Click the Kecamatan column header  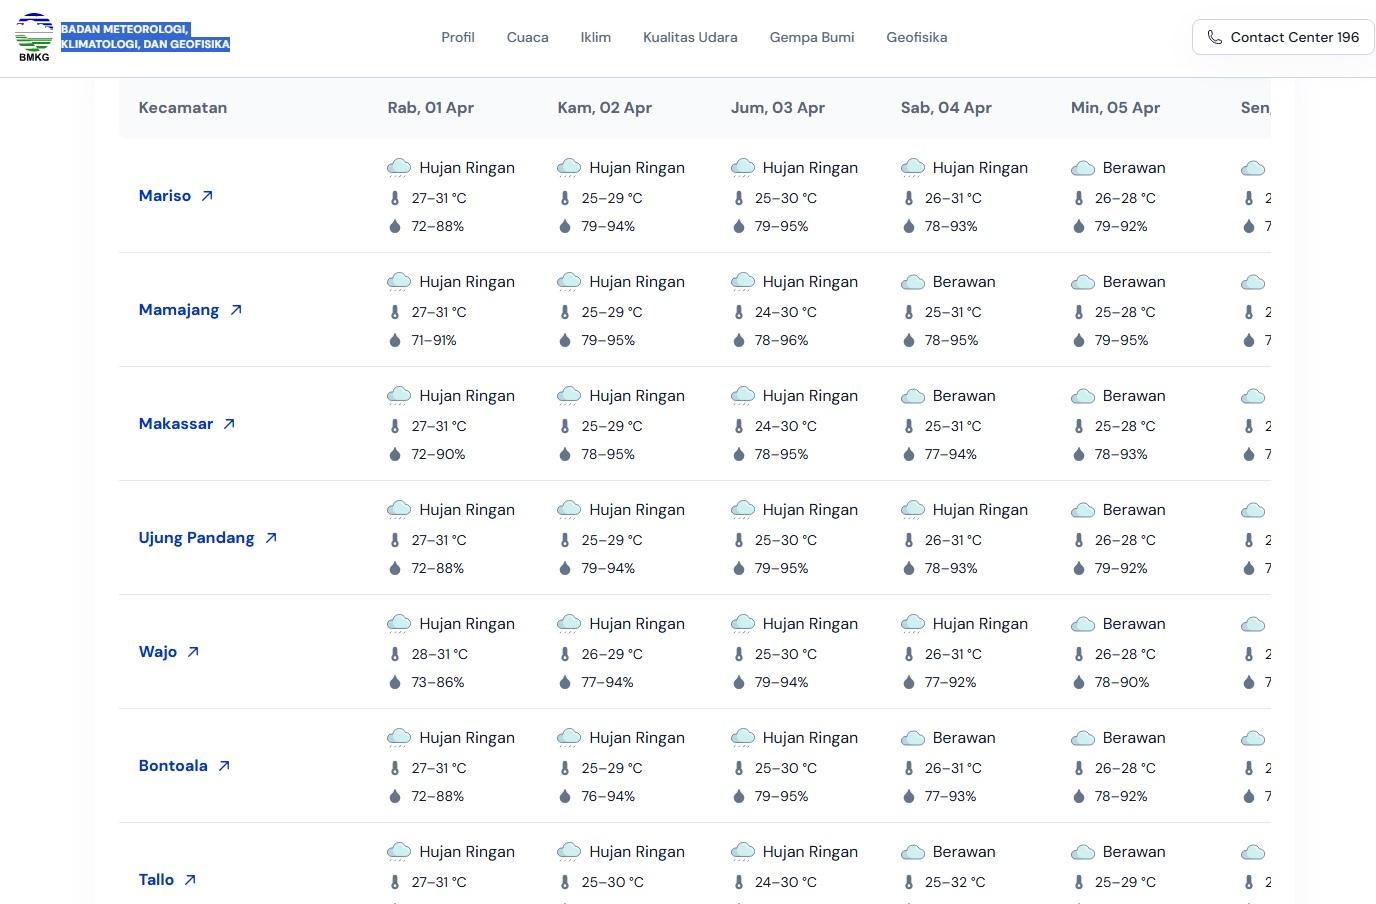pyautogui.click(x=183, y=108)
